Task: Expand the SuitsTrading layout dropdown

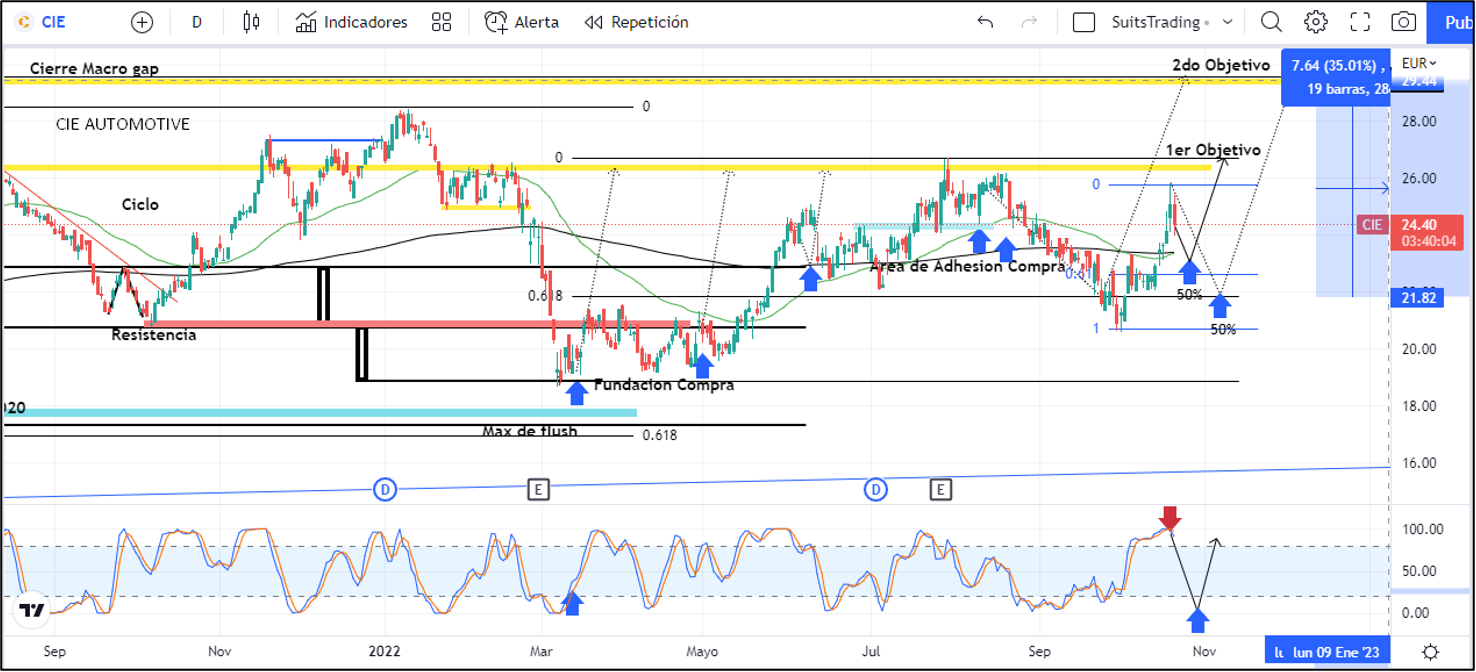Action: [x=1227, y=22]
